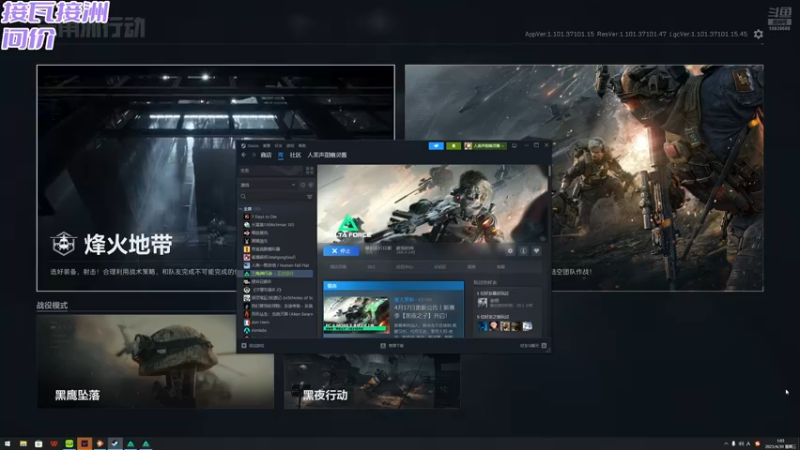The height and width of the screenshot is (450, 800).
Task: Open game launcher settings gear icon
Action: pos(758,34)
